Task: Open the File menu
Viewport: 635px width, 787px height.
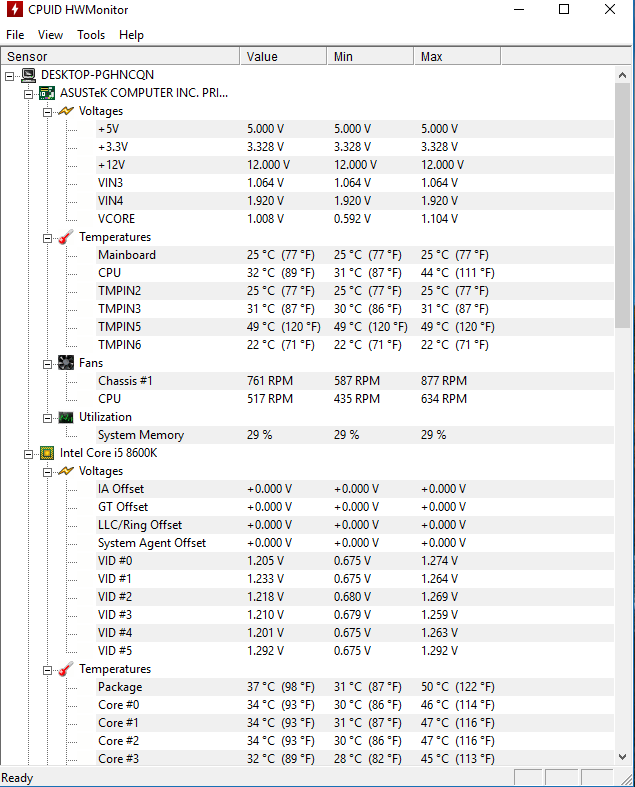Action: coord(15,35)
